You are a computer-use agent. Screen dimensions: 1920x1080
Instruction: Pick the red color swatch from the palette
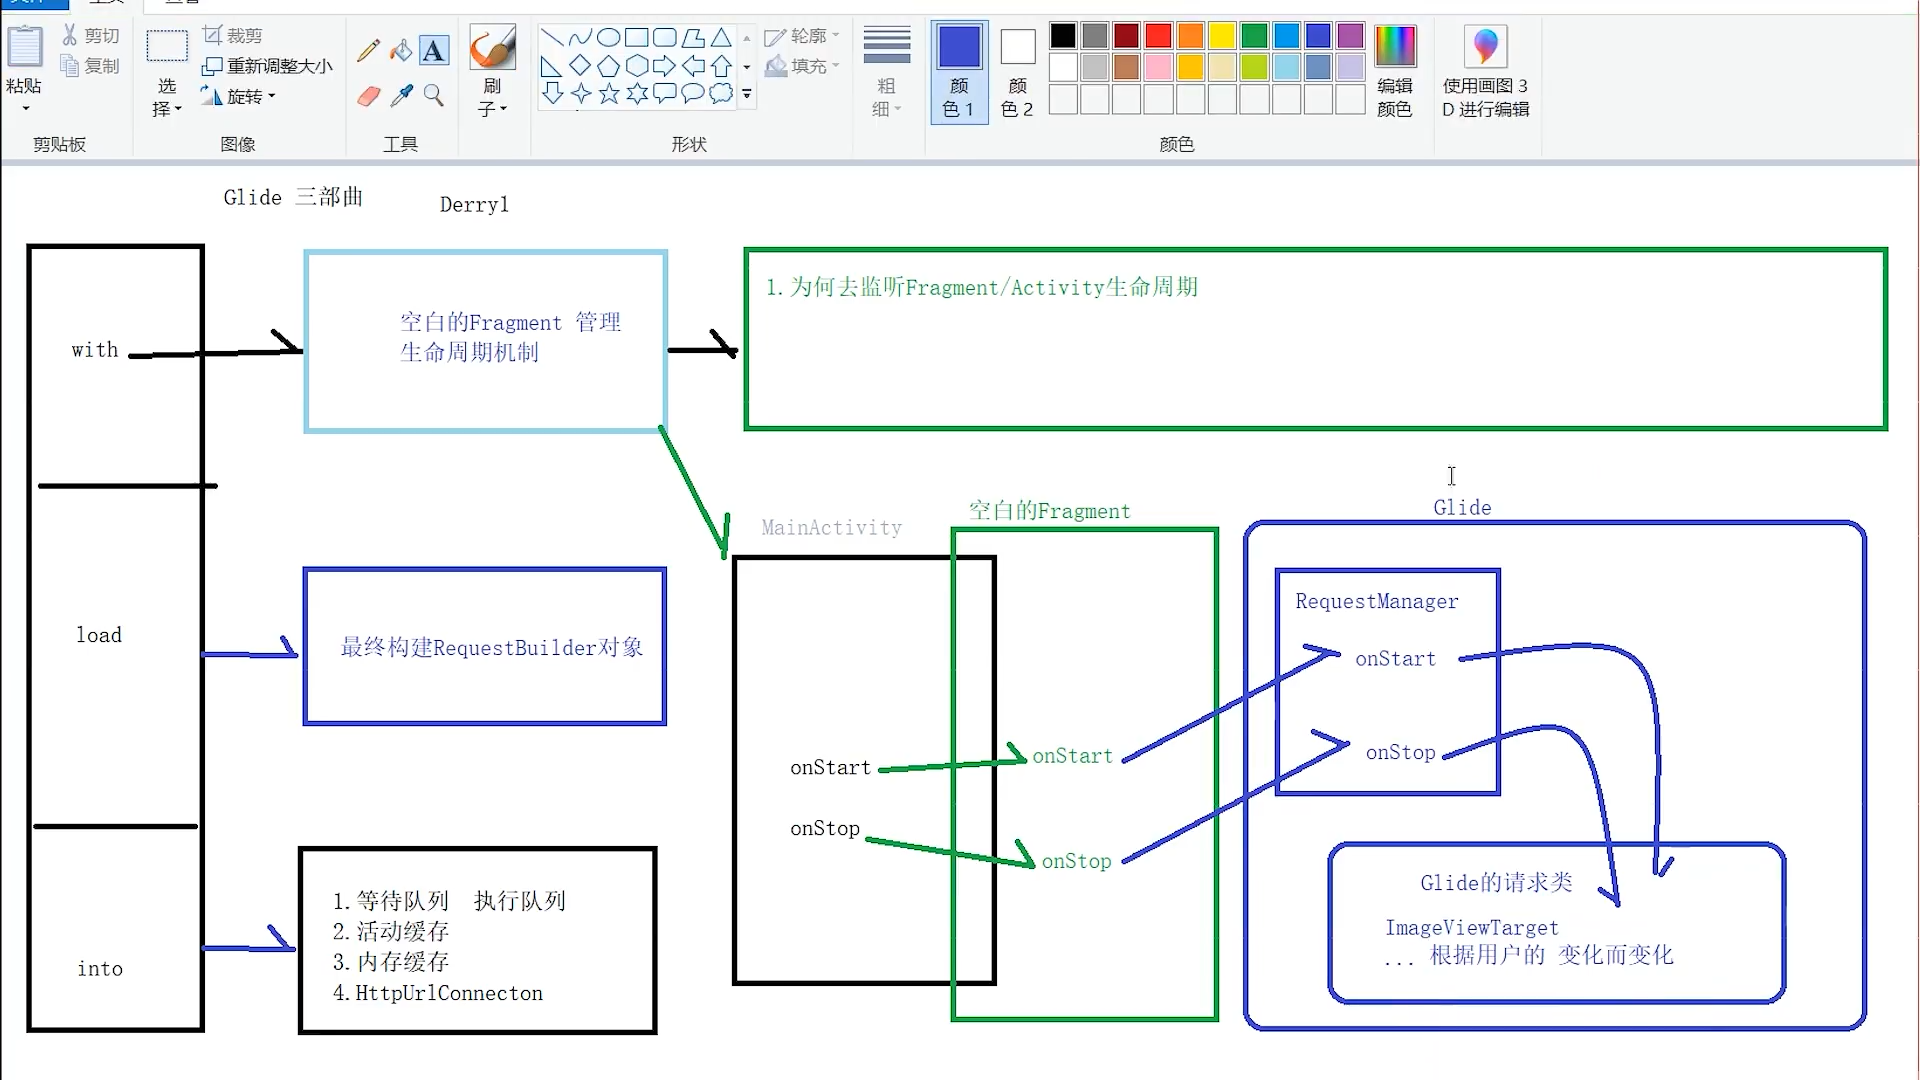click(x=1157, y=35)
